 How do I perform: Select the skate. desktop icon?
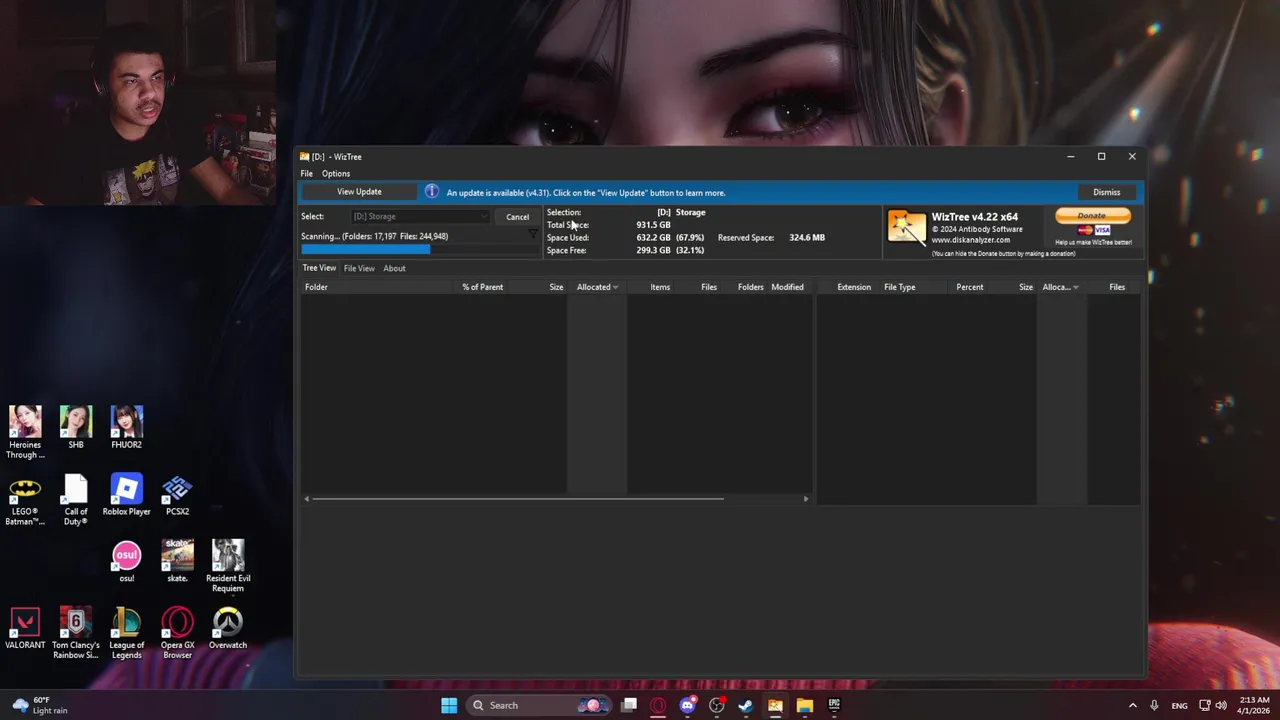(x=177, y=561)
